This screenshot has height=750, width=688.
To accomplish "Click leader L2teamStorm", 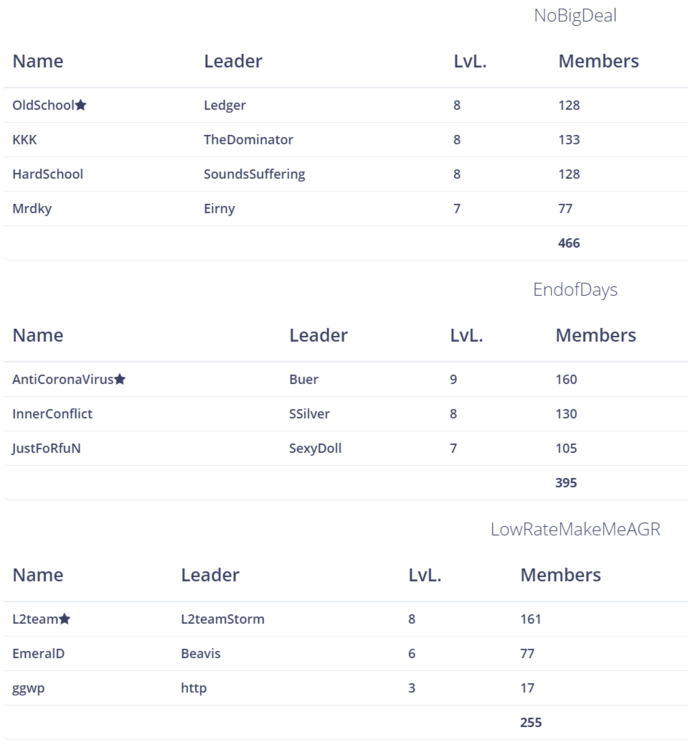I will coord(223,619).
